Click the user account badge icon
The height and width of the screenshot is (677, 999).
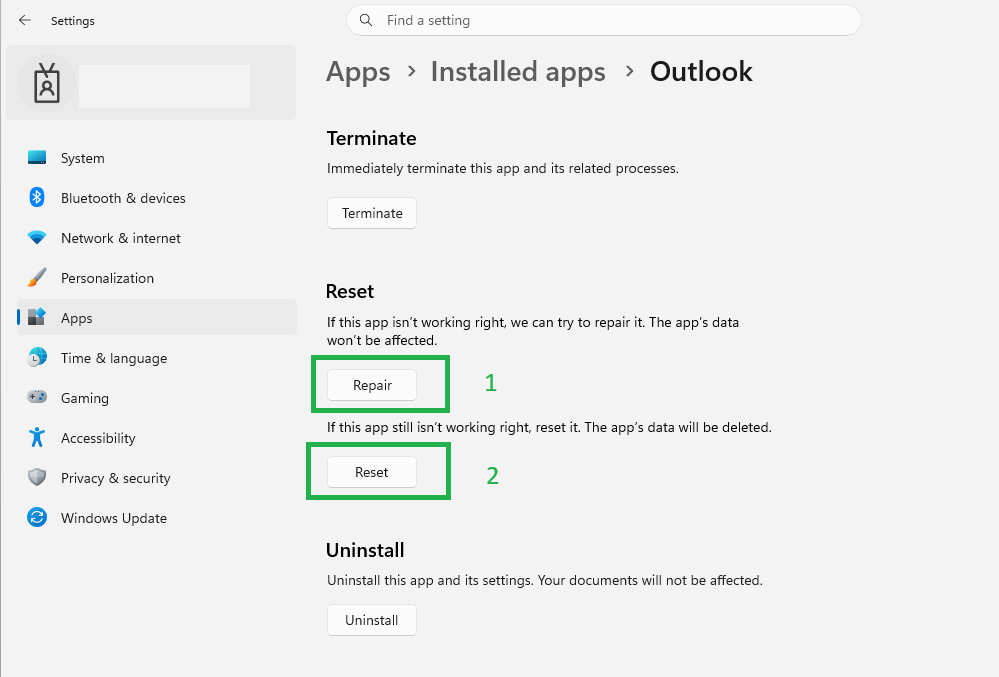(x=47, y=83)
